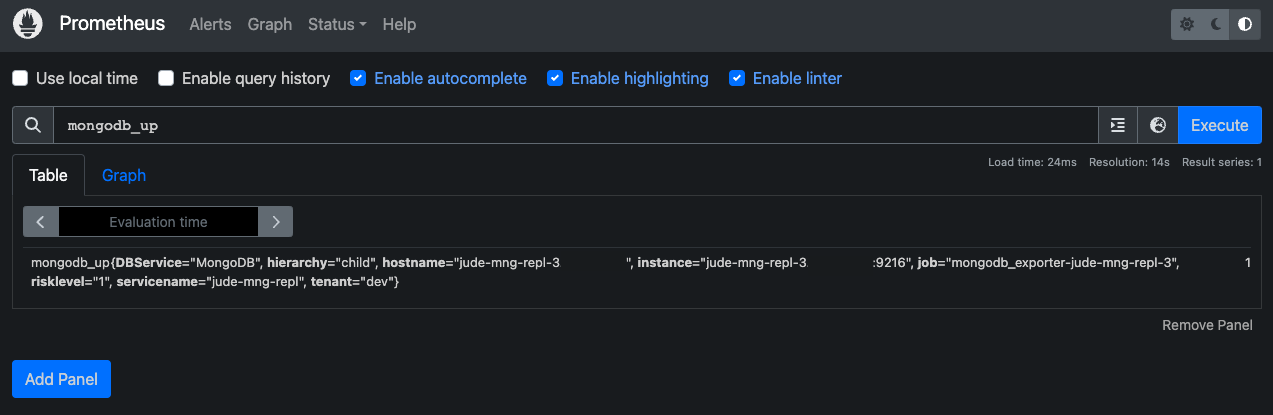Open the metrics explorer globe icon
Viewport: 1273px width, 415px height.
pos(1158,125)
